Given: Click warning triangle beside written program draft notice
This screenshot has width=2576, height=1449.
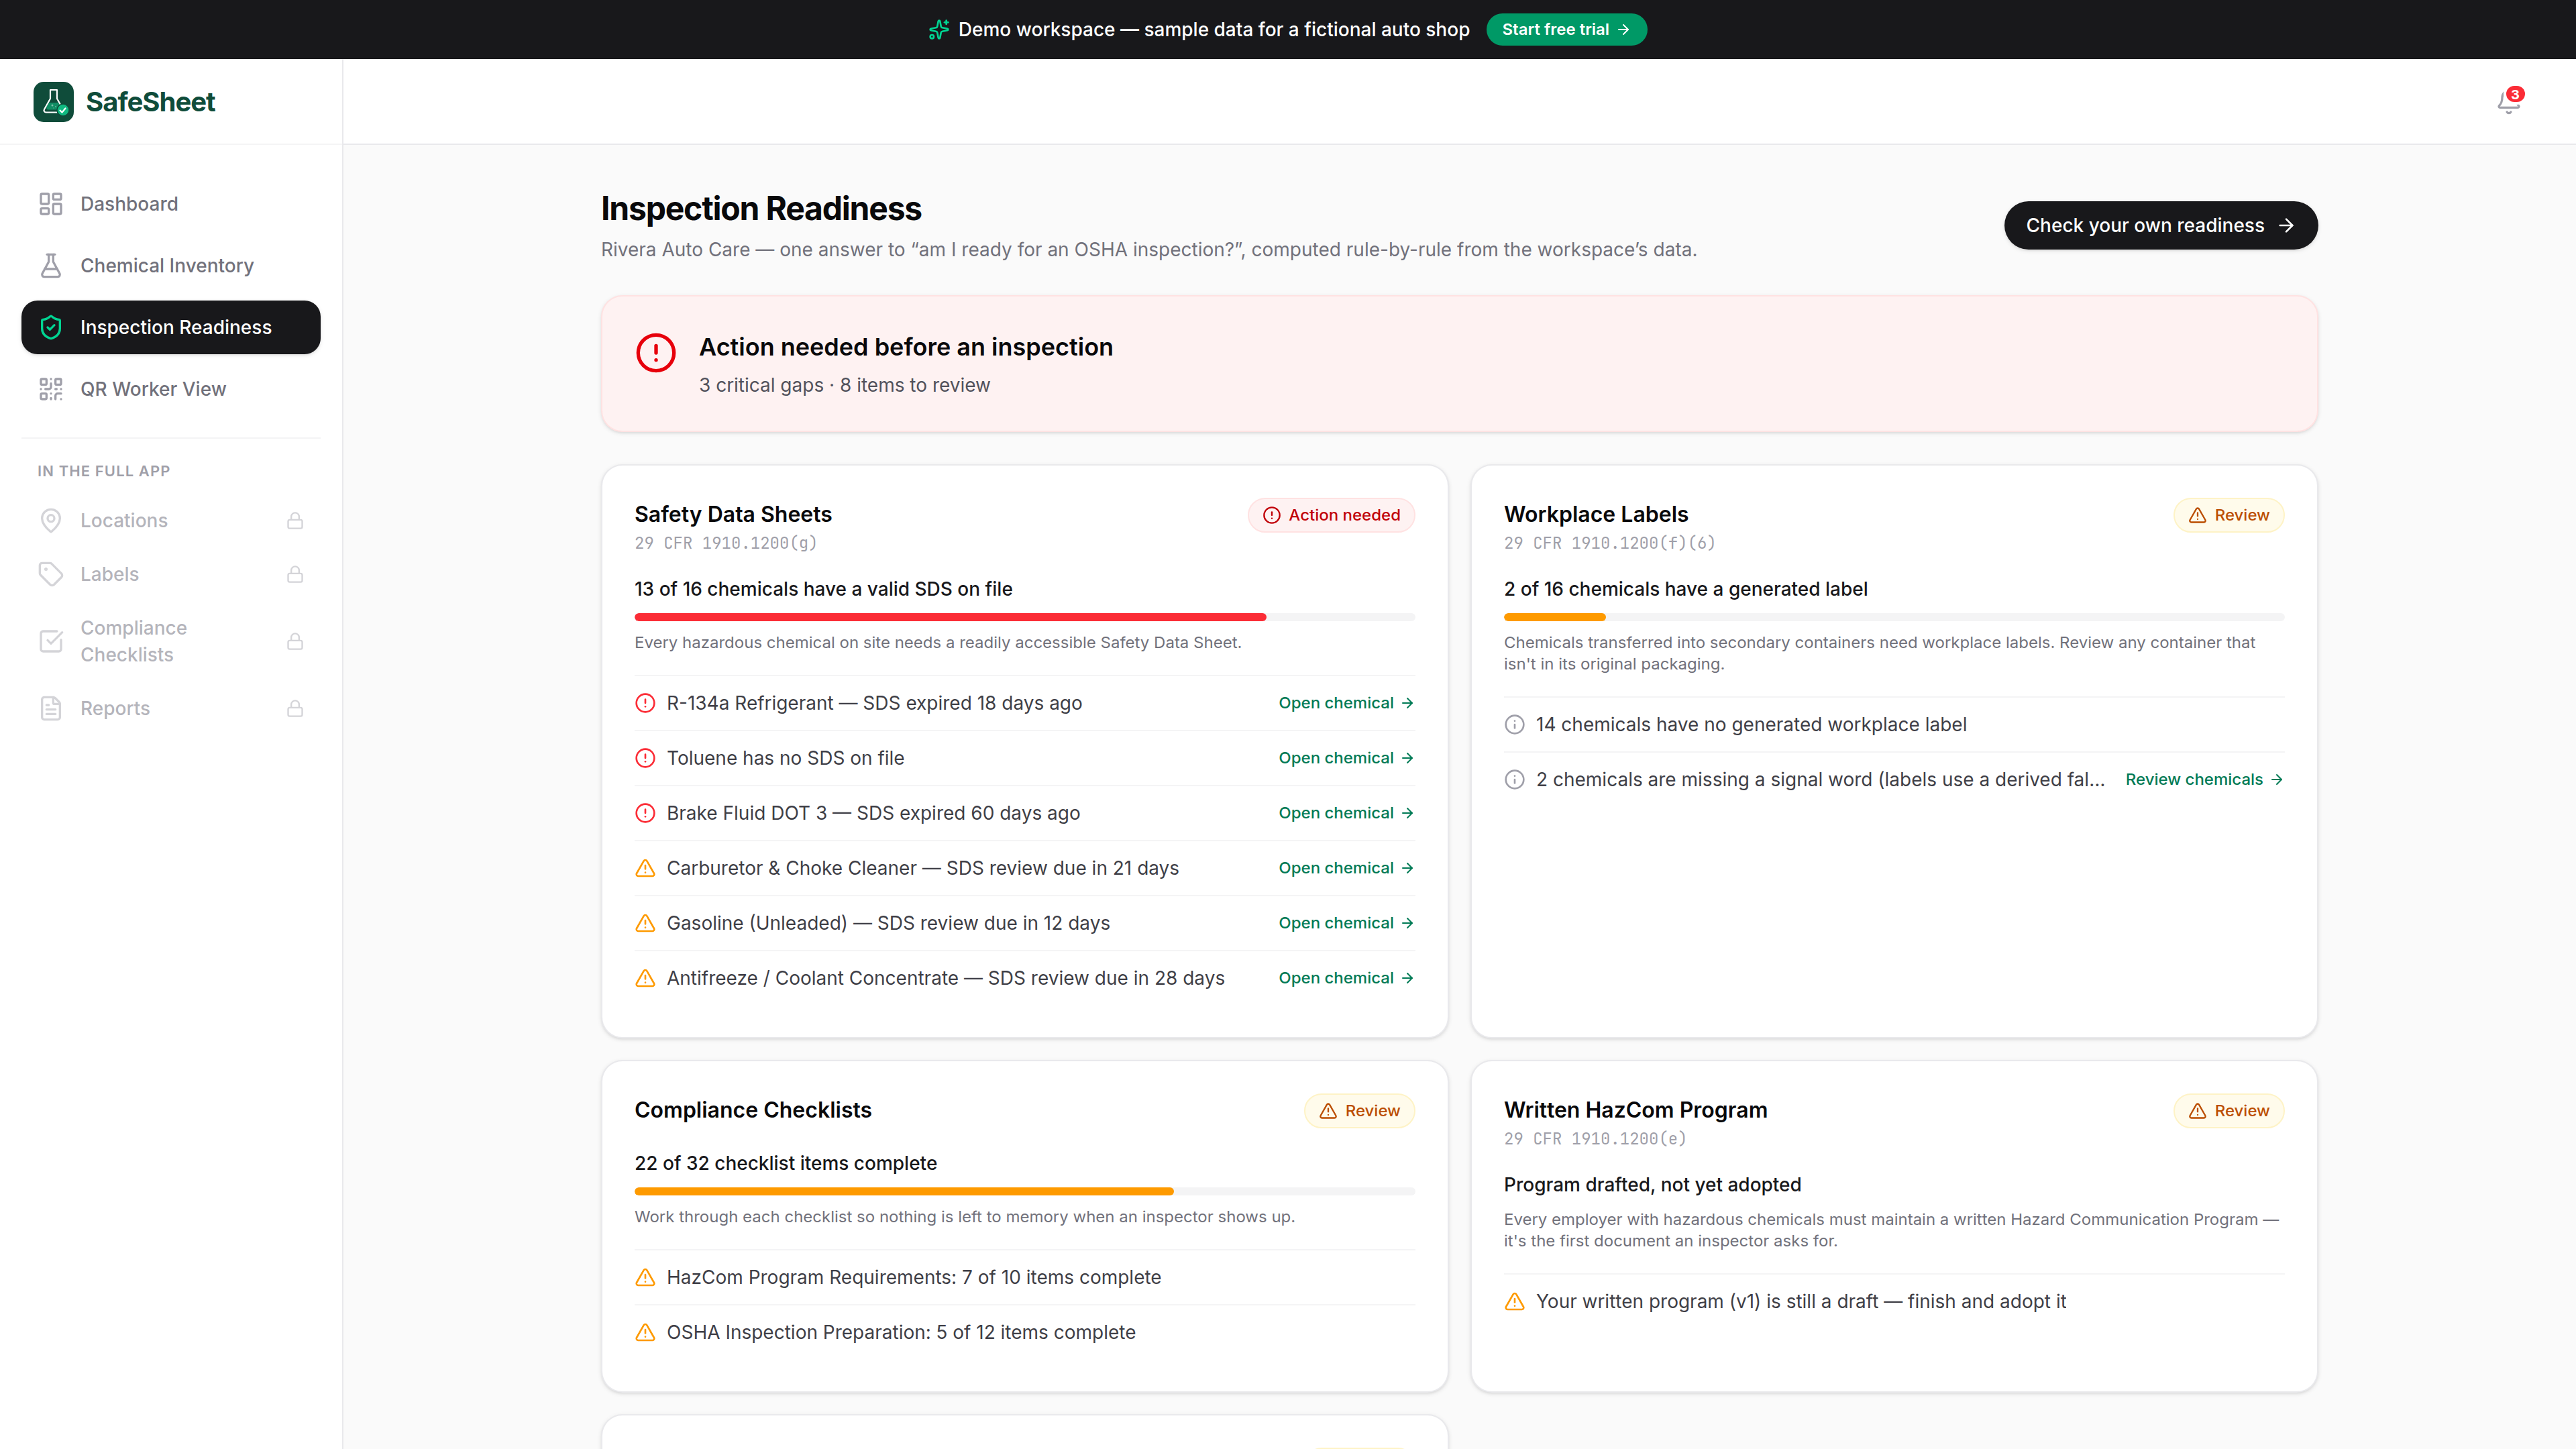Looking at the screenshot, I should 1514,1301.
